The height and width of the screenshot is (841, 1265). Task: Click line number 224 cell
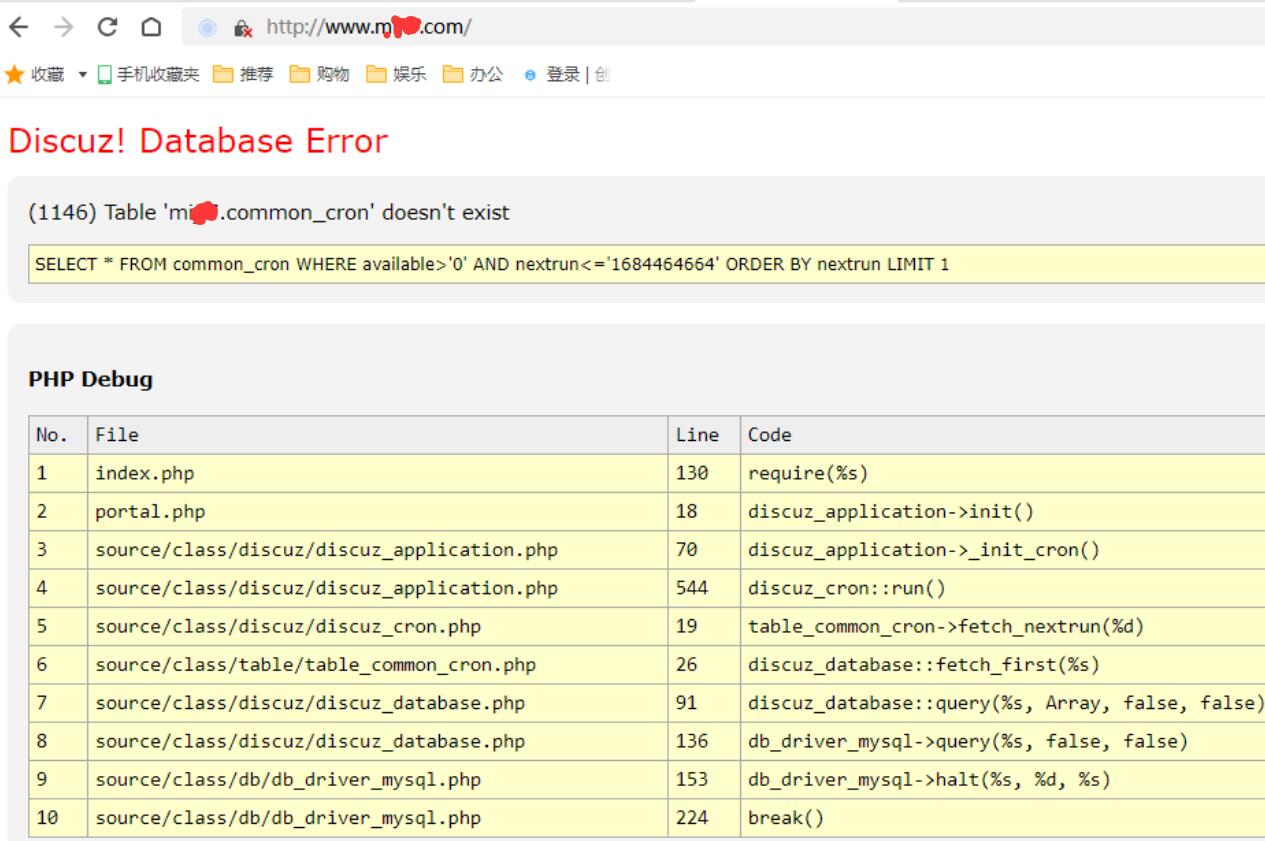[x=704, y=818]
